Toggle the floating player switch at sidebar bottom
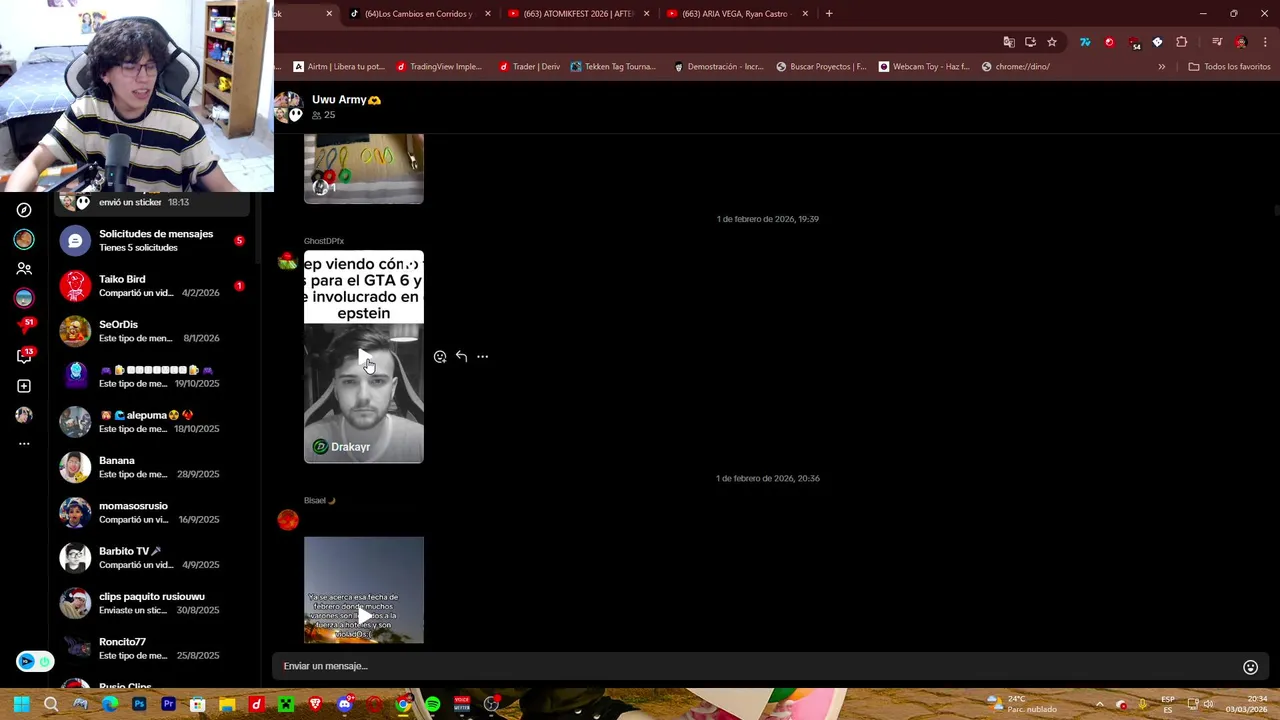 [x=34, y=661]
